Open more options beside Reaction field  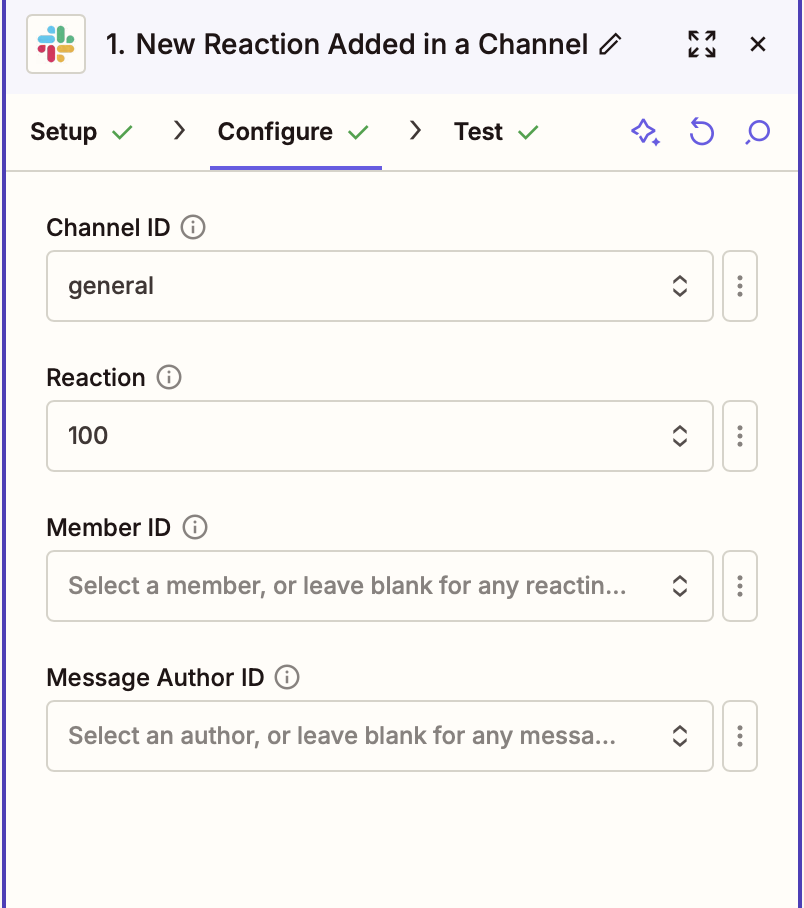[740, 436]
